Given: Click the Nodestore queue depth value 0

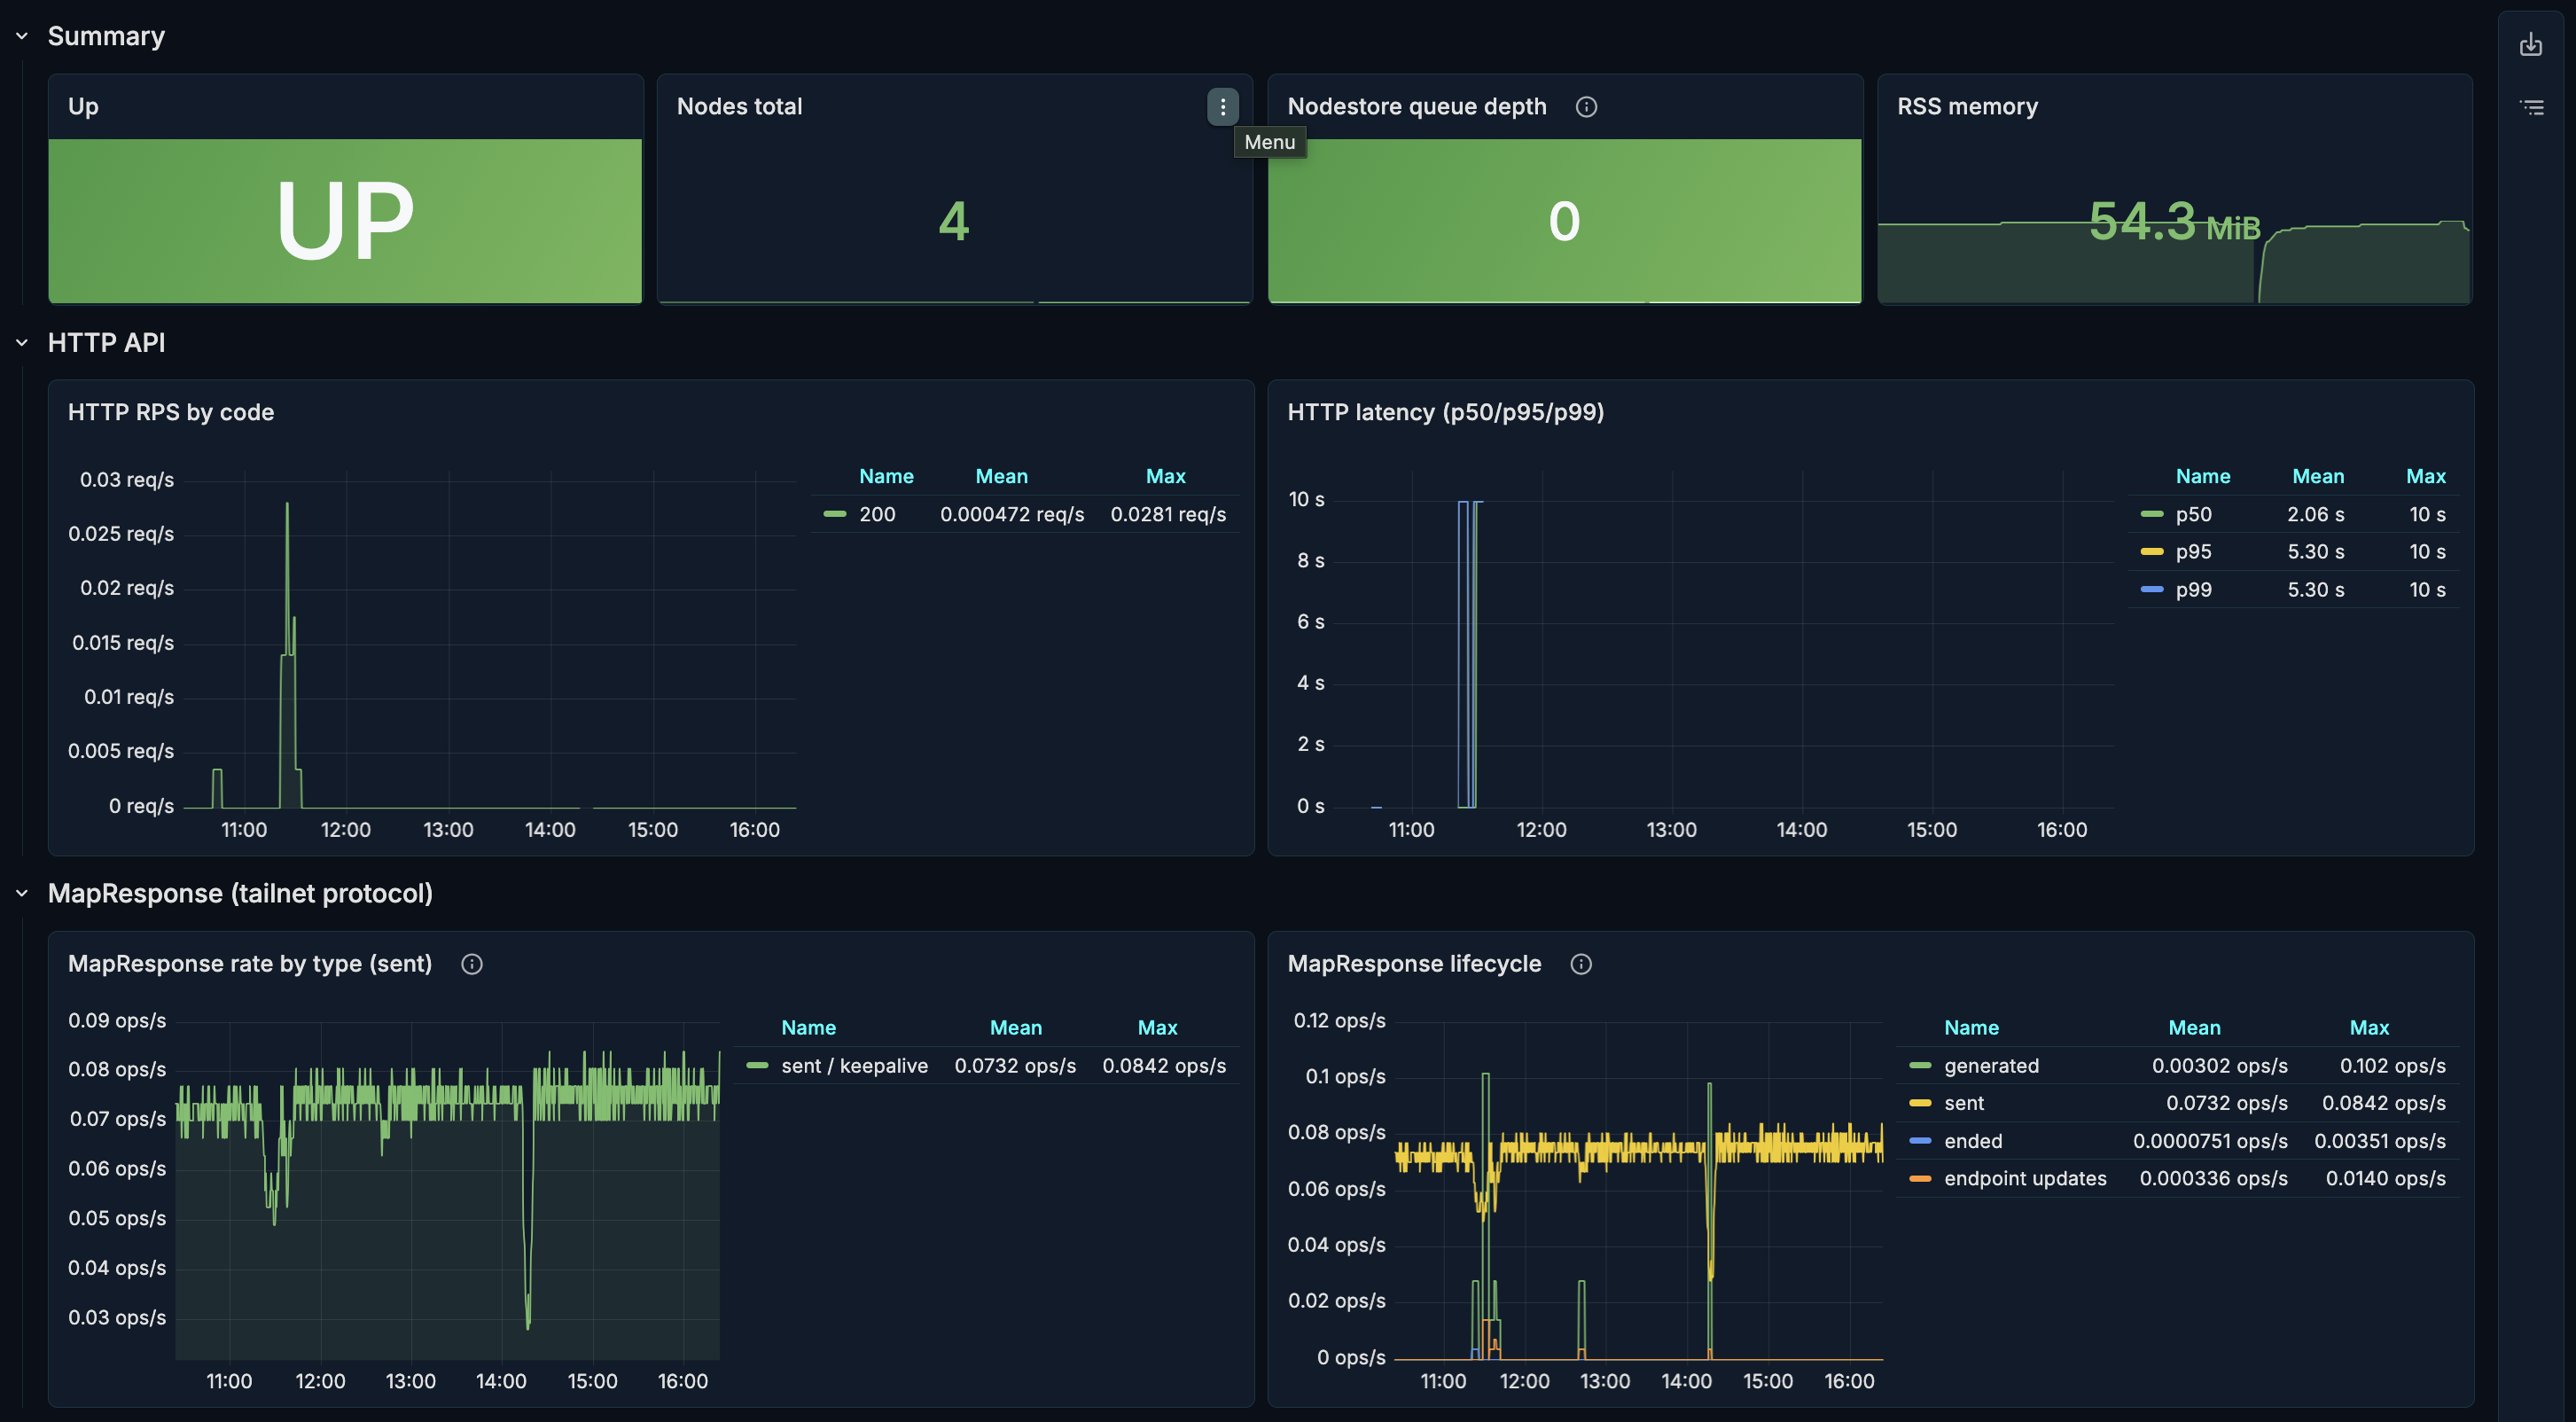Looking at the screenshot, I should pos(1564,221).
